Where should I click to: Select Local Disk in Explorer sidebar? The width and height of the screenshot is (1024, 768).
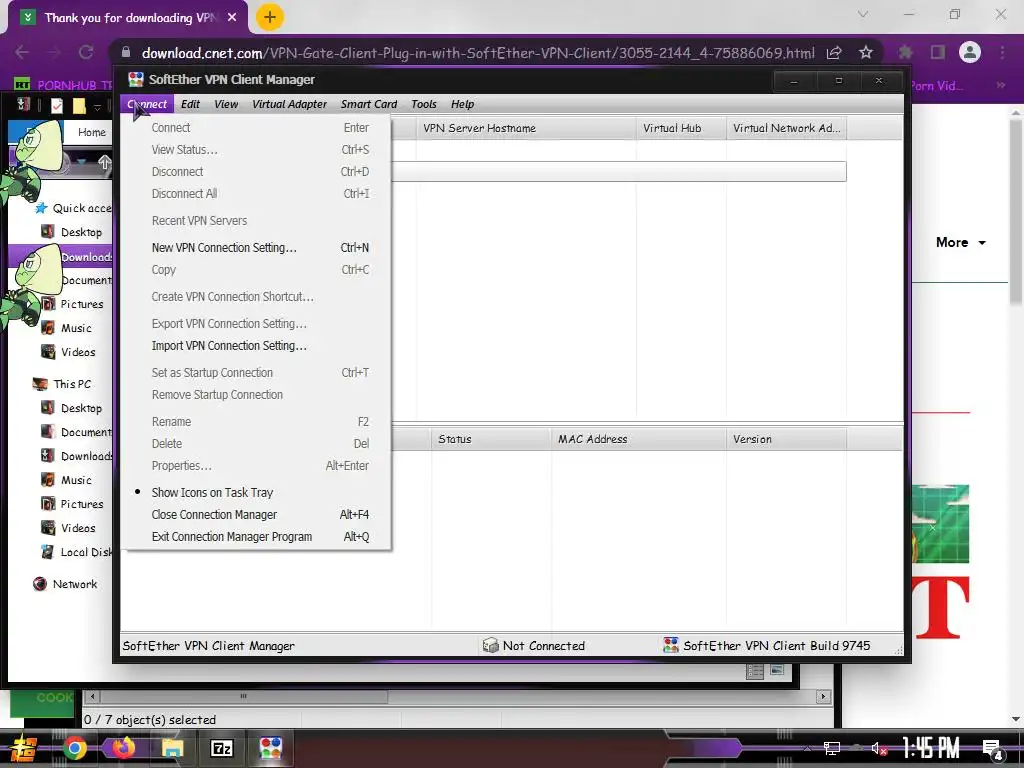(76, 552)
